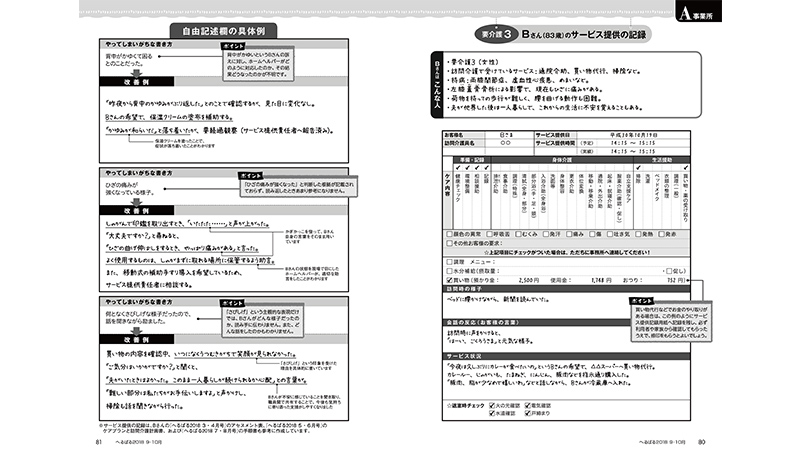Click the ベッドメイク care item column

(x=657, y=186)
